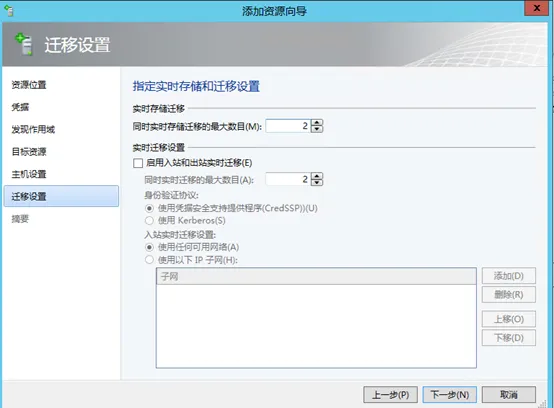Click the server icon beside 迁移设置 header

[24, 45]
